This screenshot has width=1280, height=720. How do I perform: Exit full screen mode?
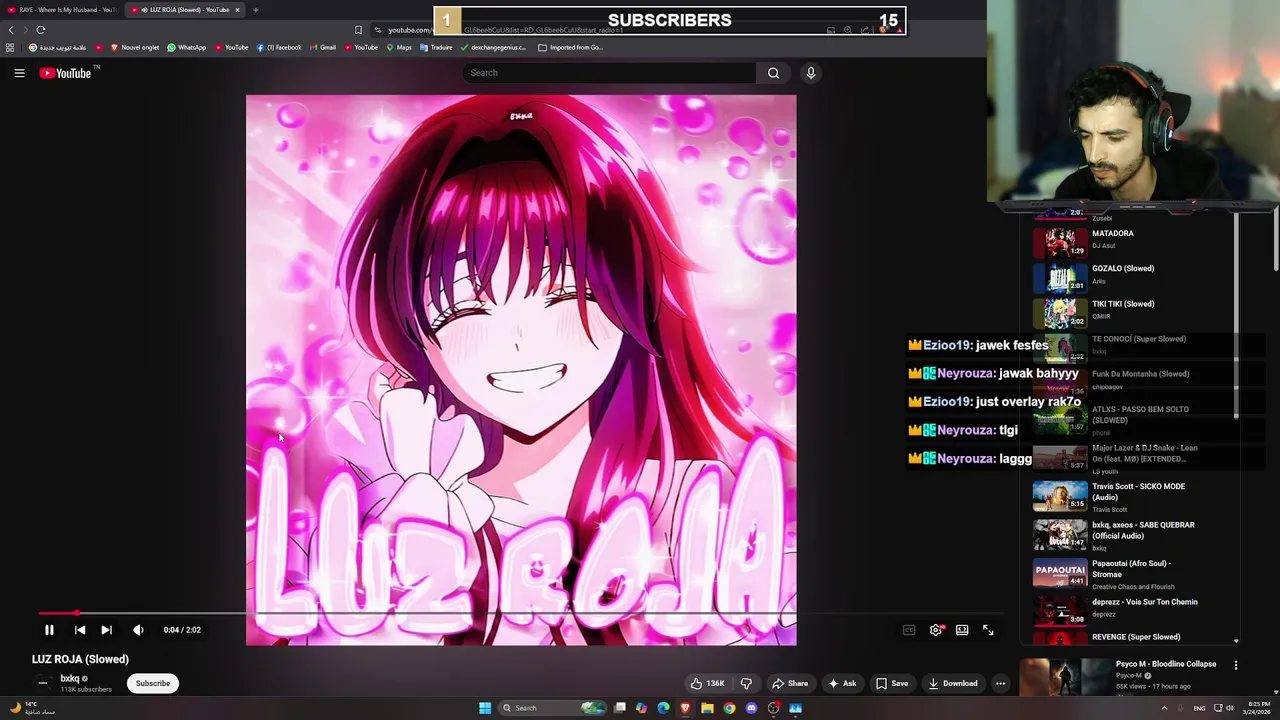coord(988,630)
